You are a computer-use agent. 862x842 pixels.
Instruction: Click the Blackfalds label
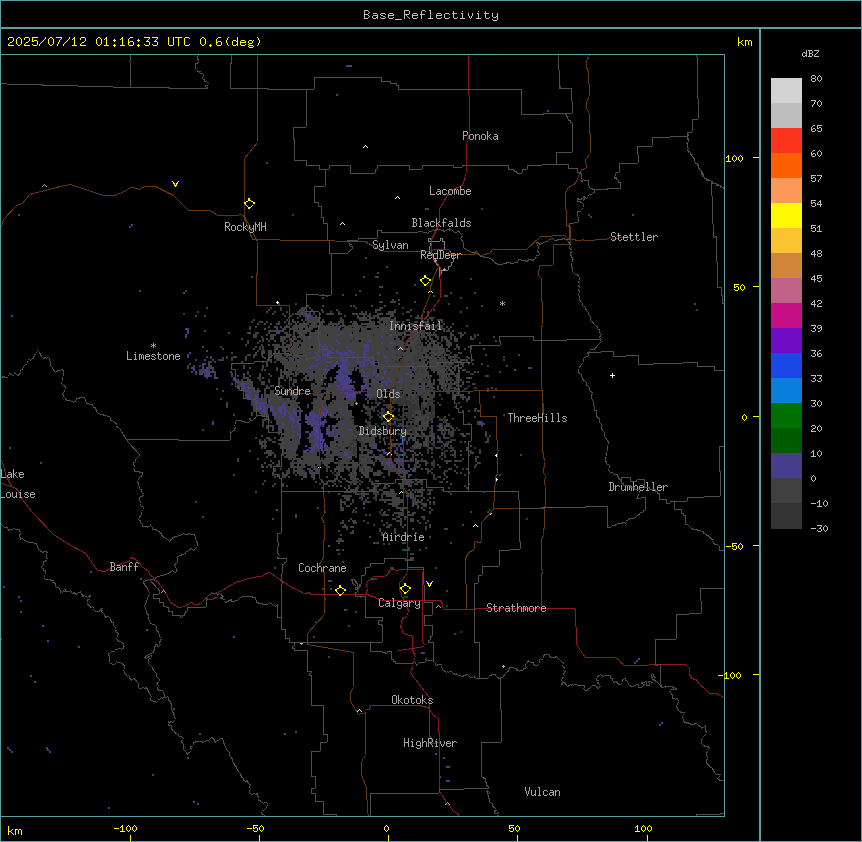click(441, 223)
